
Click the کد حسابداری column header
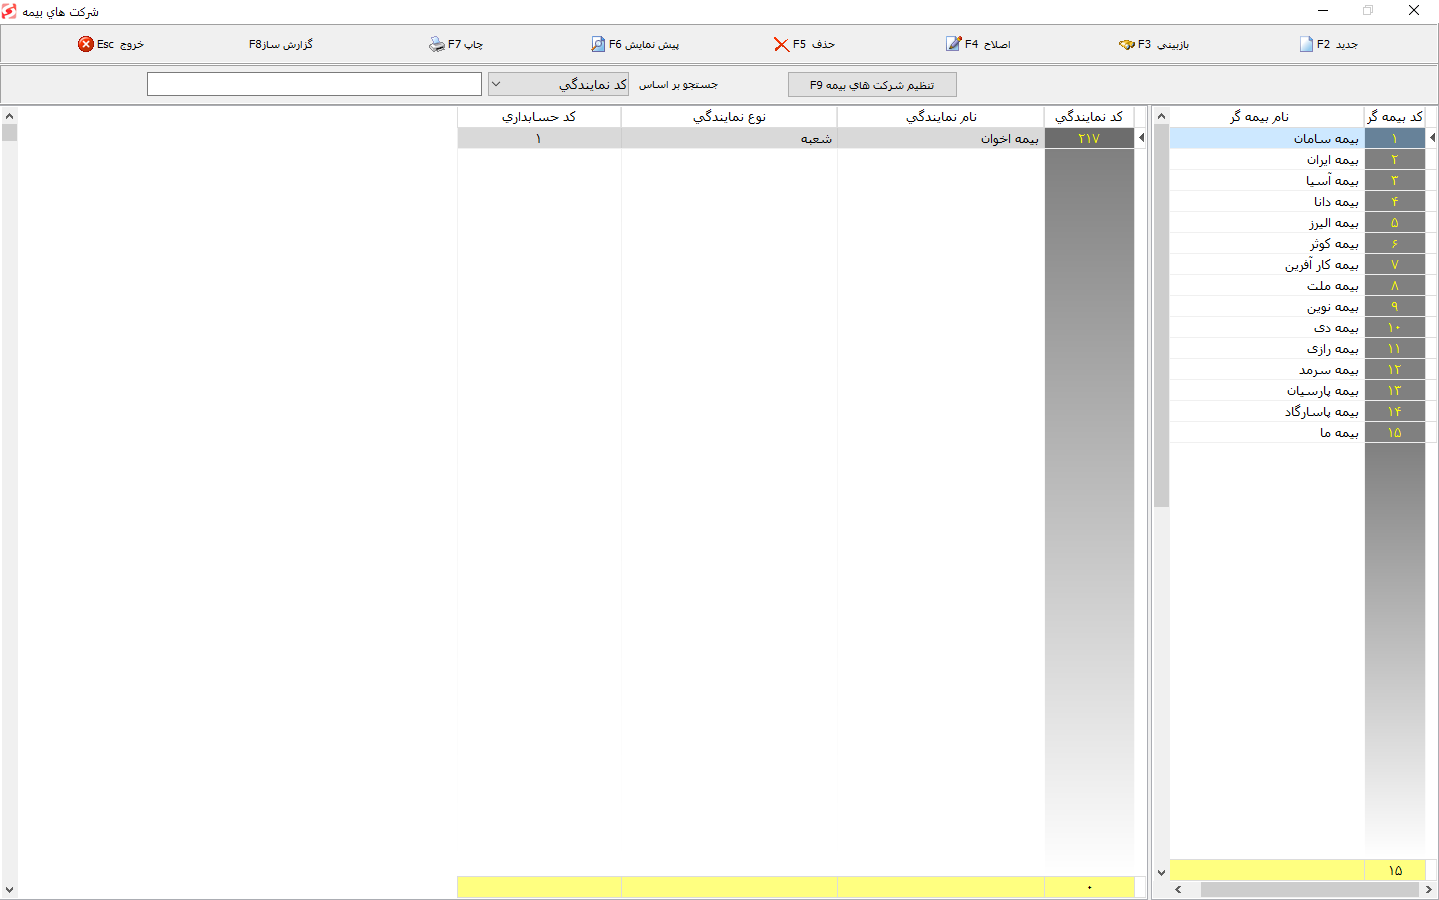point(539,117)
